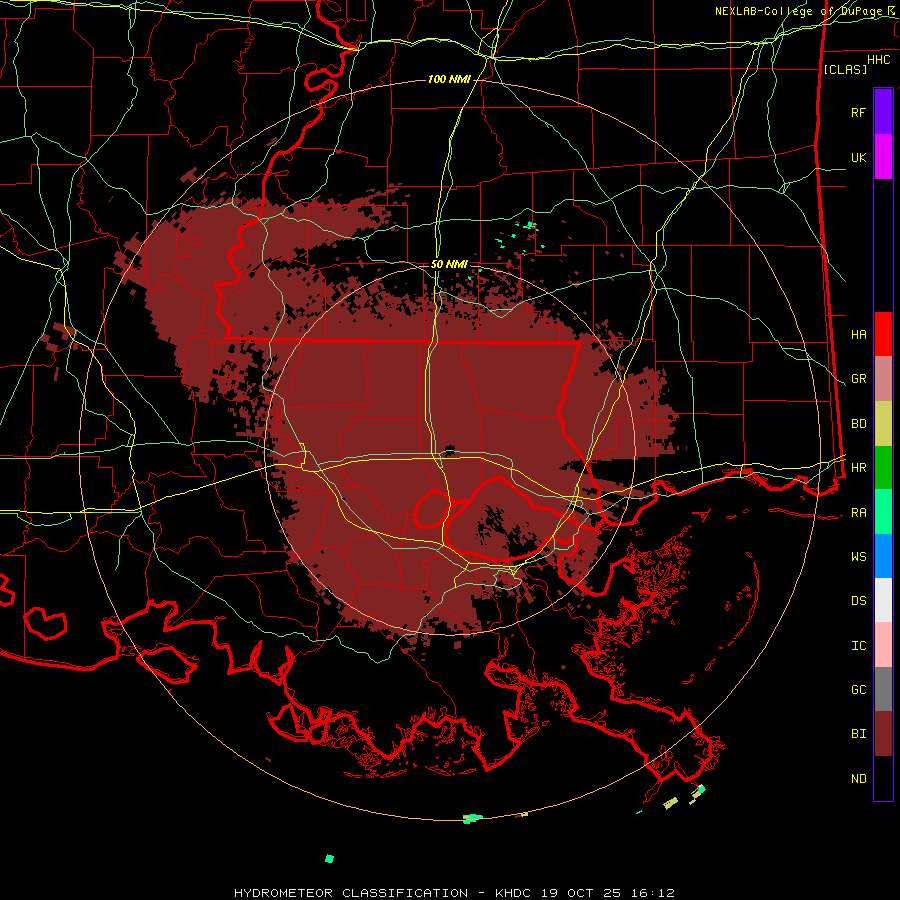Click the 'UK' legend label
This screenshot has width=900, height=900.
pos(858,158)
